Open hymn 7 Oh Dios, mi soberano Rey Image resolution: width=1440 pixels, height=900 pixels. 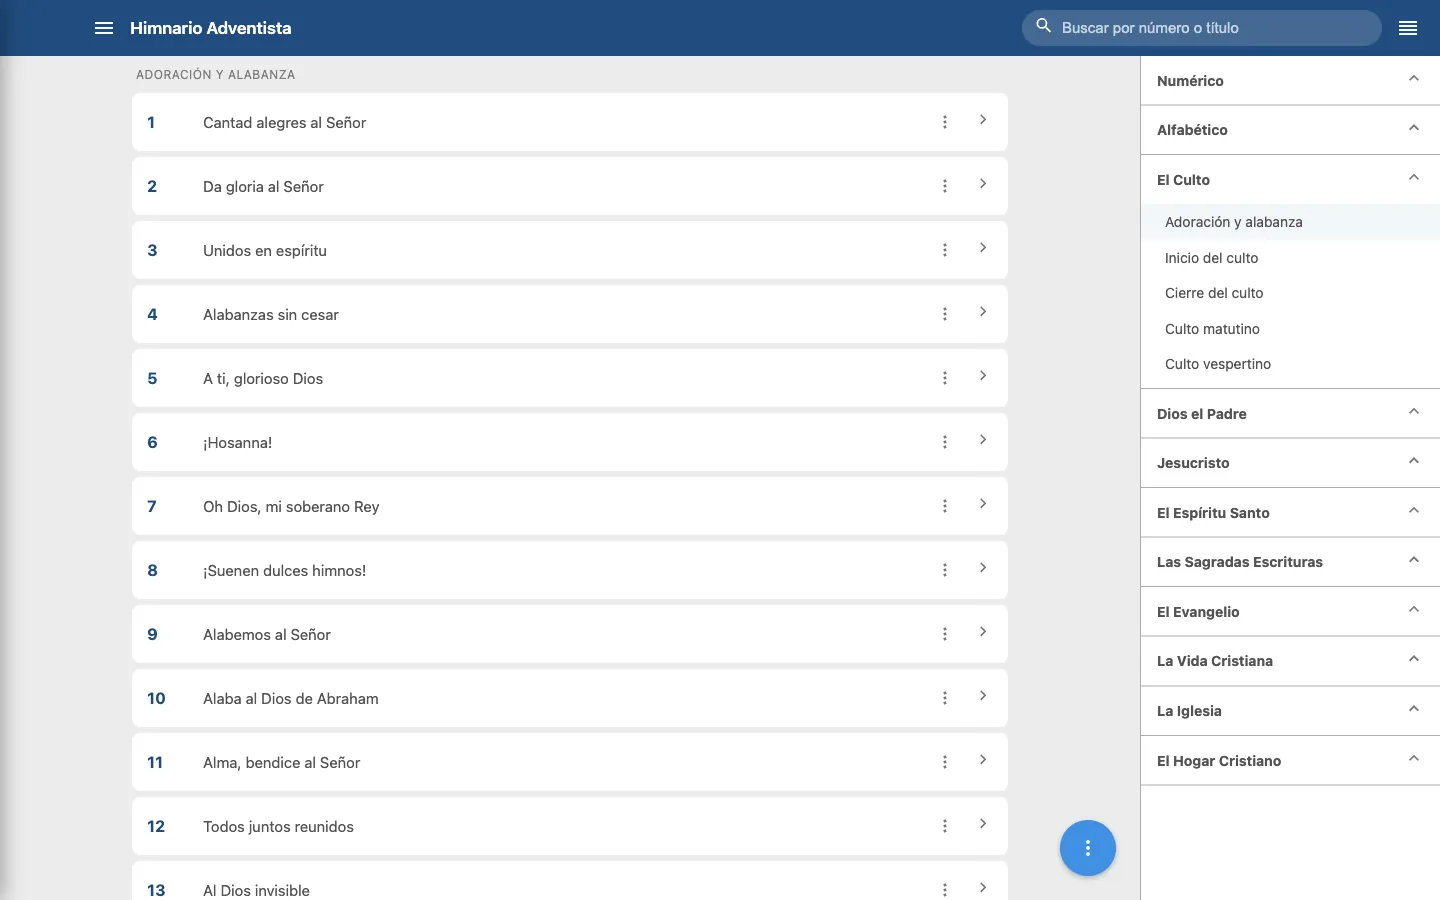570,506
